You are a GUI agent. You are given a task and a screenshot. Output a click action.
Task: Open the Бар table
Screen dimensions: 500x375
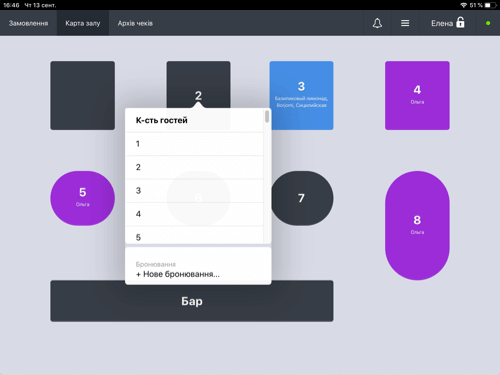(x=192, y=301)
